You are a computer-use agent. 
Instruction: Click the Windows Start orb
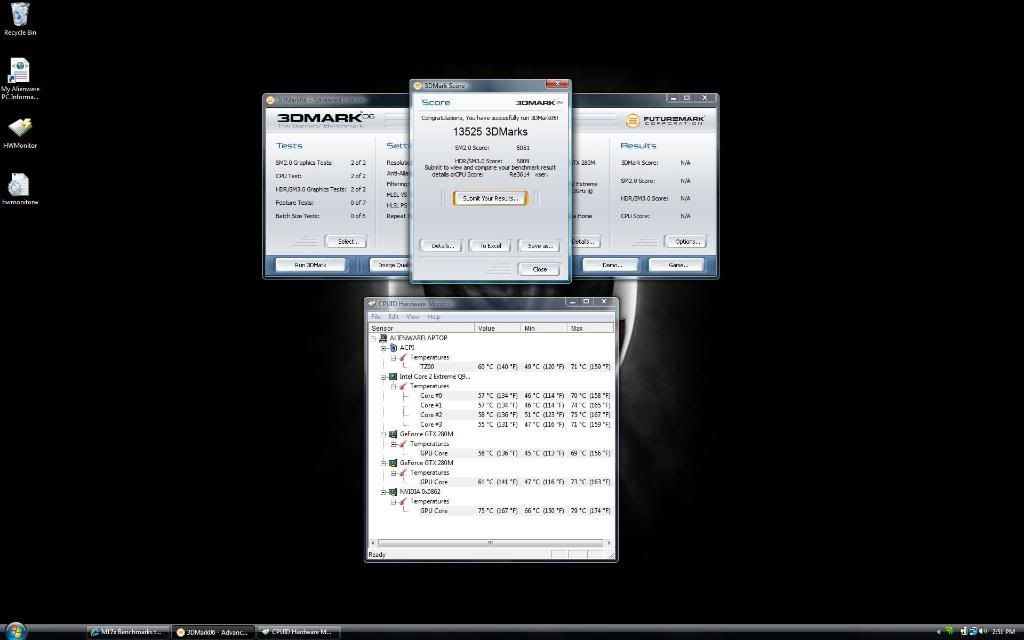point(15,631)
